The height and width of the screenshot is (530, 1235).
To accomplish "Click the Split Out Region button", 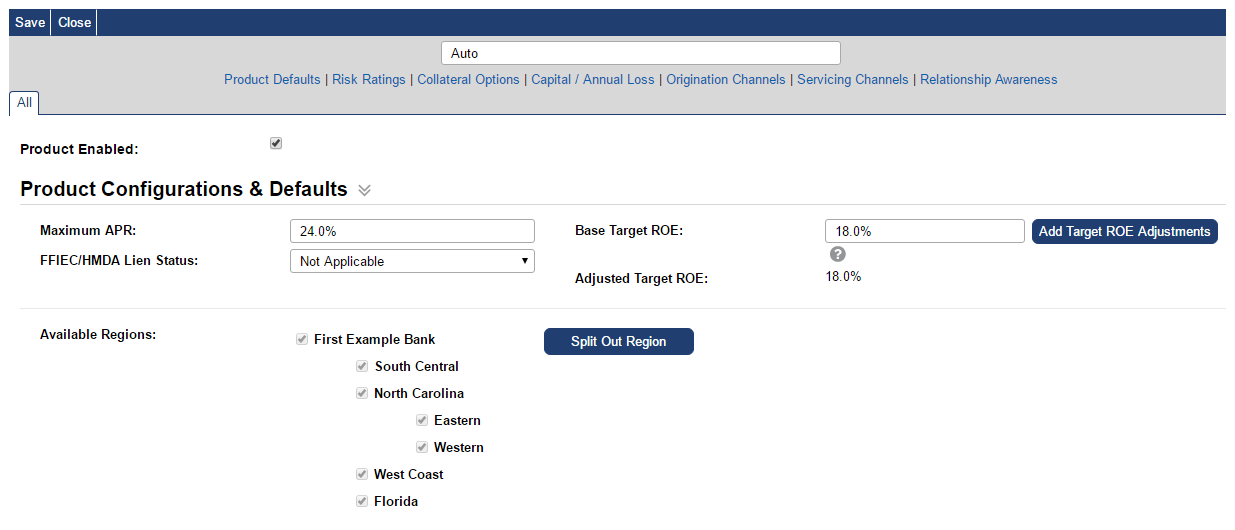I will pyautogui.click(x=618, y=341).
